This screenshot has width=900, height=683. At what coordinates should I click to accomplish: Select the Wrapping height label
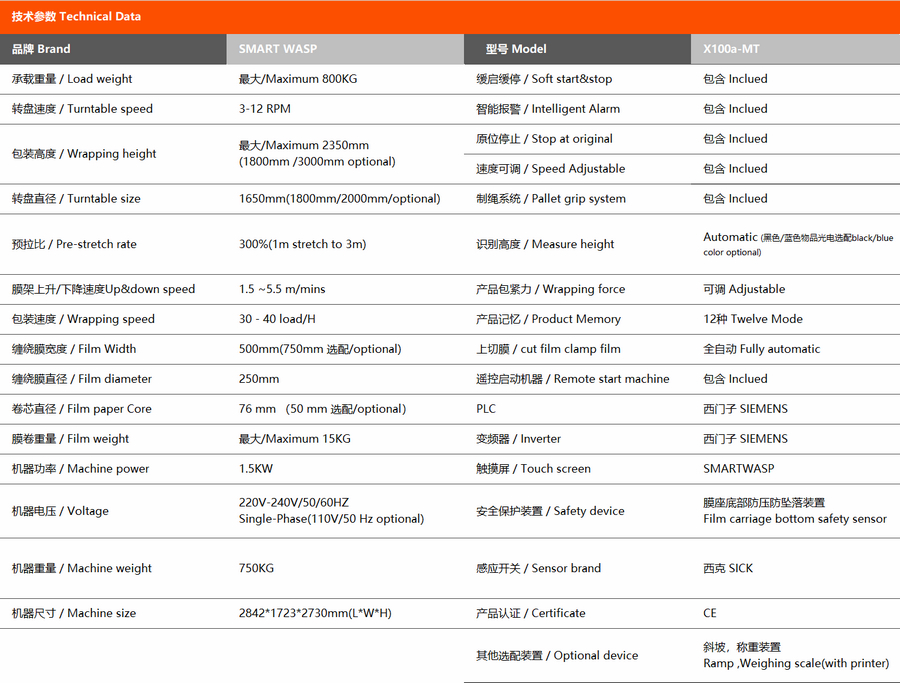point(84,154)
